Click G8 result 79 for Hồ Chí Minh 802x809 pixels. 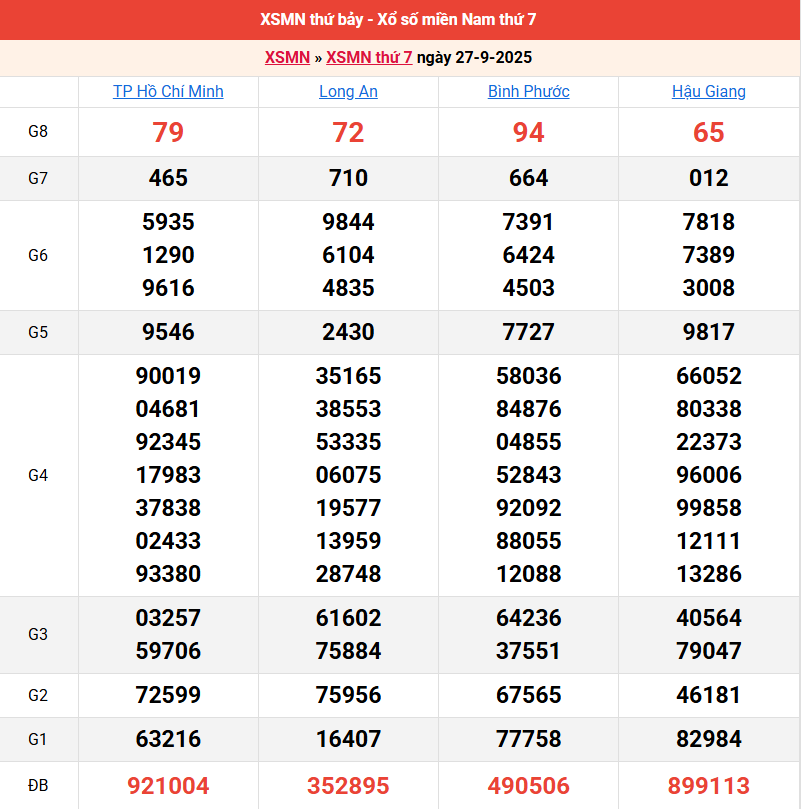pos(168,132)
